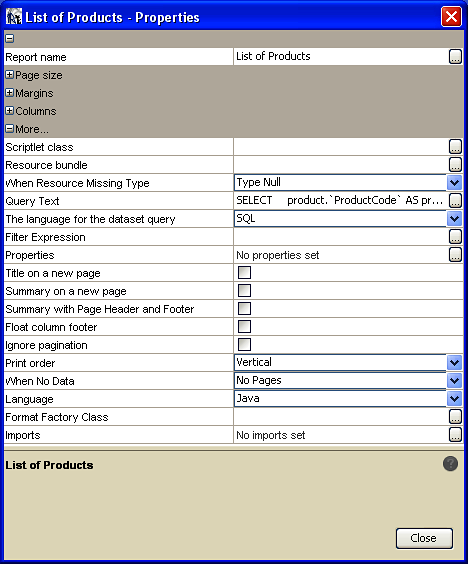Select the Print order label
The height and width of the screenshot is (564, 468).
point(30,363)
